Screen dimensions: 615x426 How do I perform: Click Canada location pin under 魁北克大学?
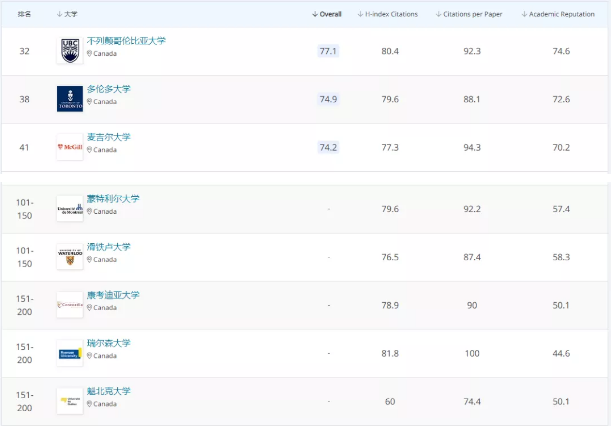[89, 404]
